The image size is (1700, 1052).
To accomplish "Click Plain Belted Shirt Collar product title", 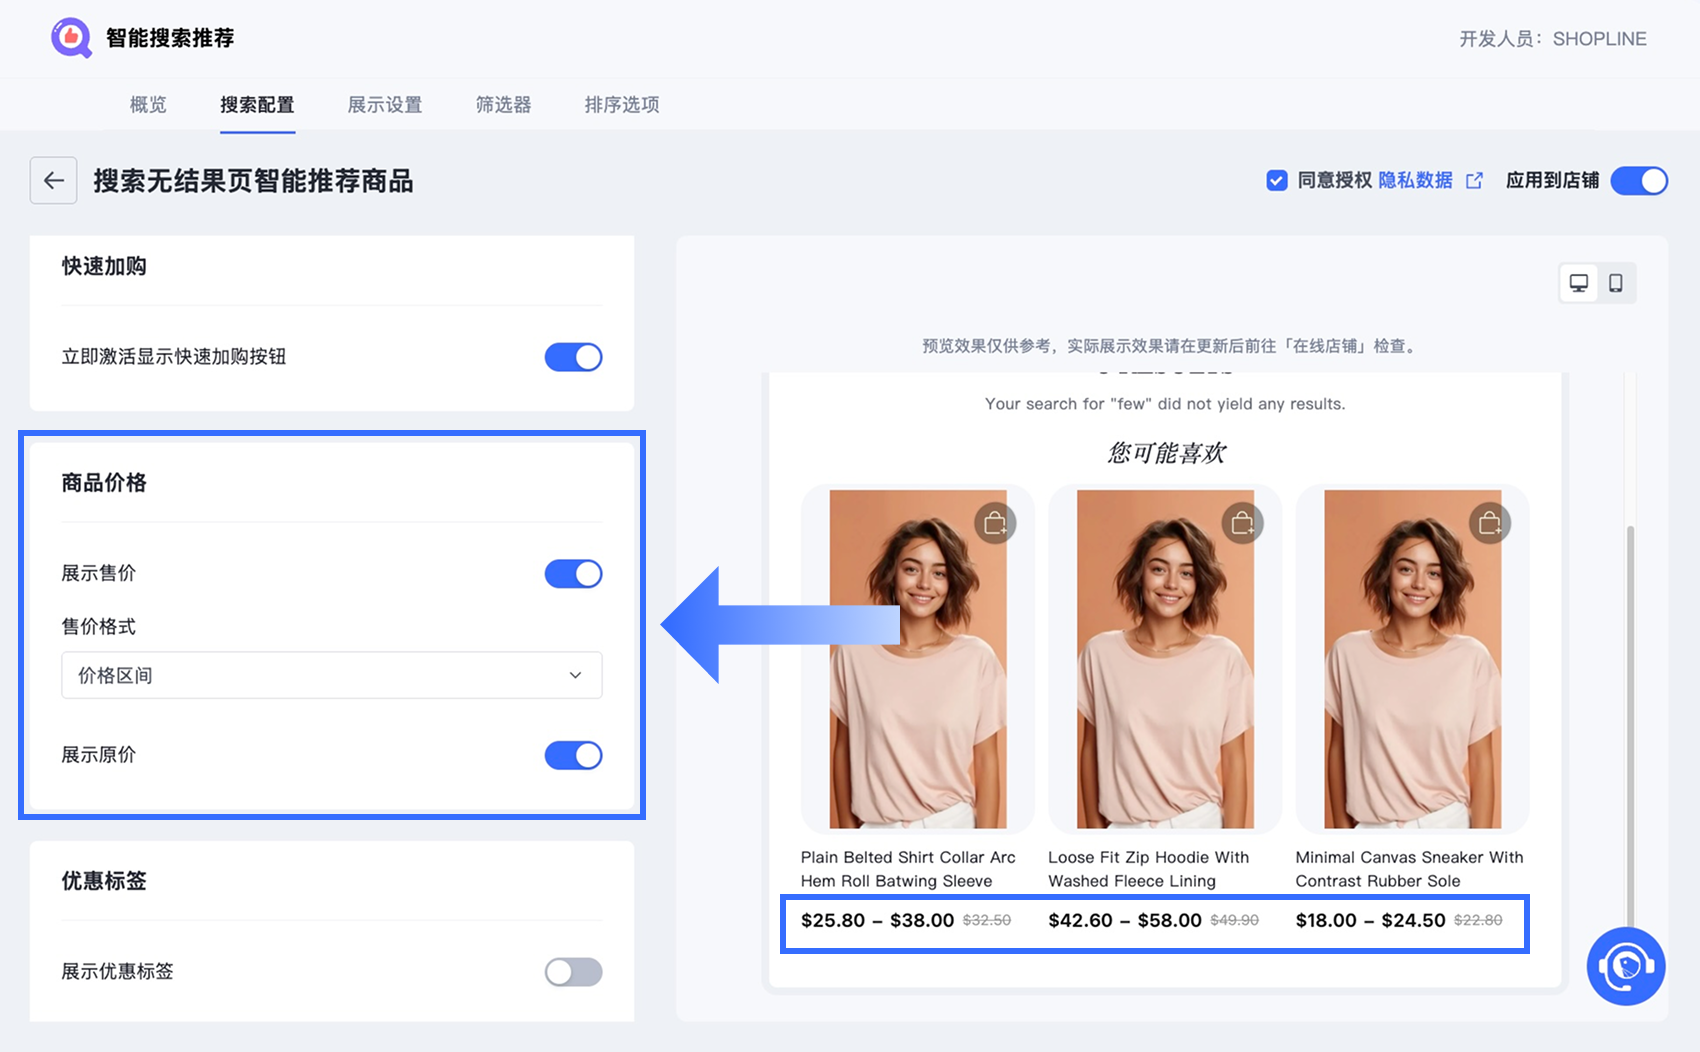I will coord(908,869).
